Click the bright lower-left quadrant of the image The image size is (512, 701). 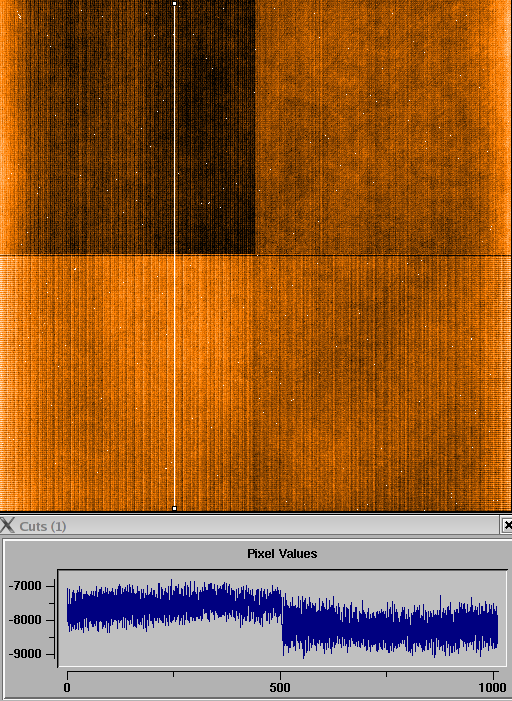pyautogui.click(x=127, y=383)
